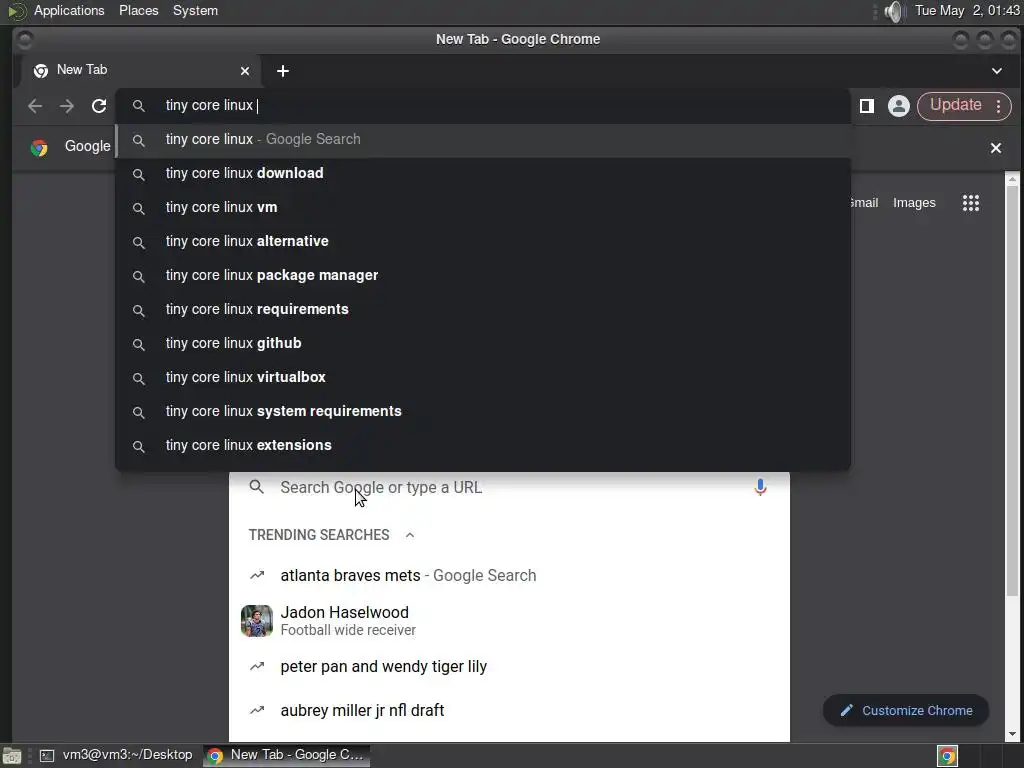Click the Search Google or type a URL box

[x=509, y=488]
